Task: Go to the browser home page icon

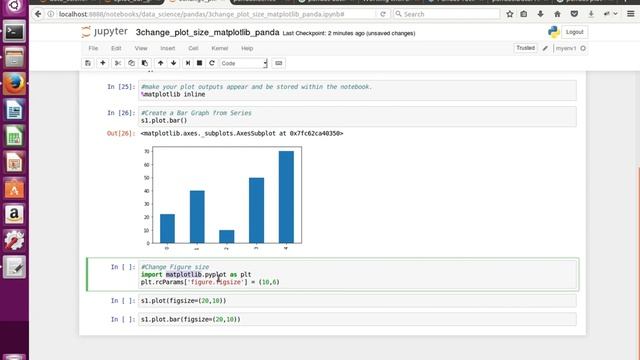Action: coord(557,14)
